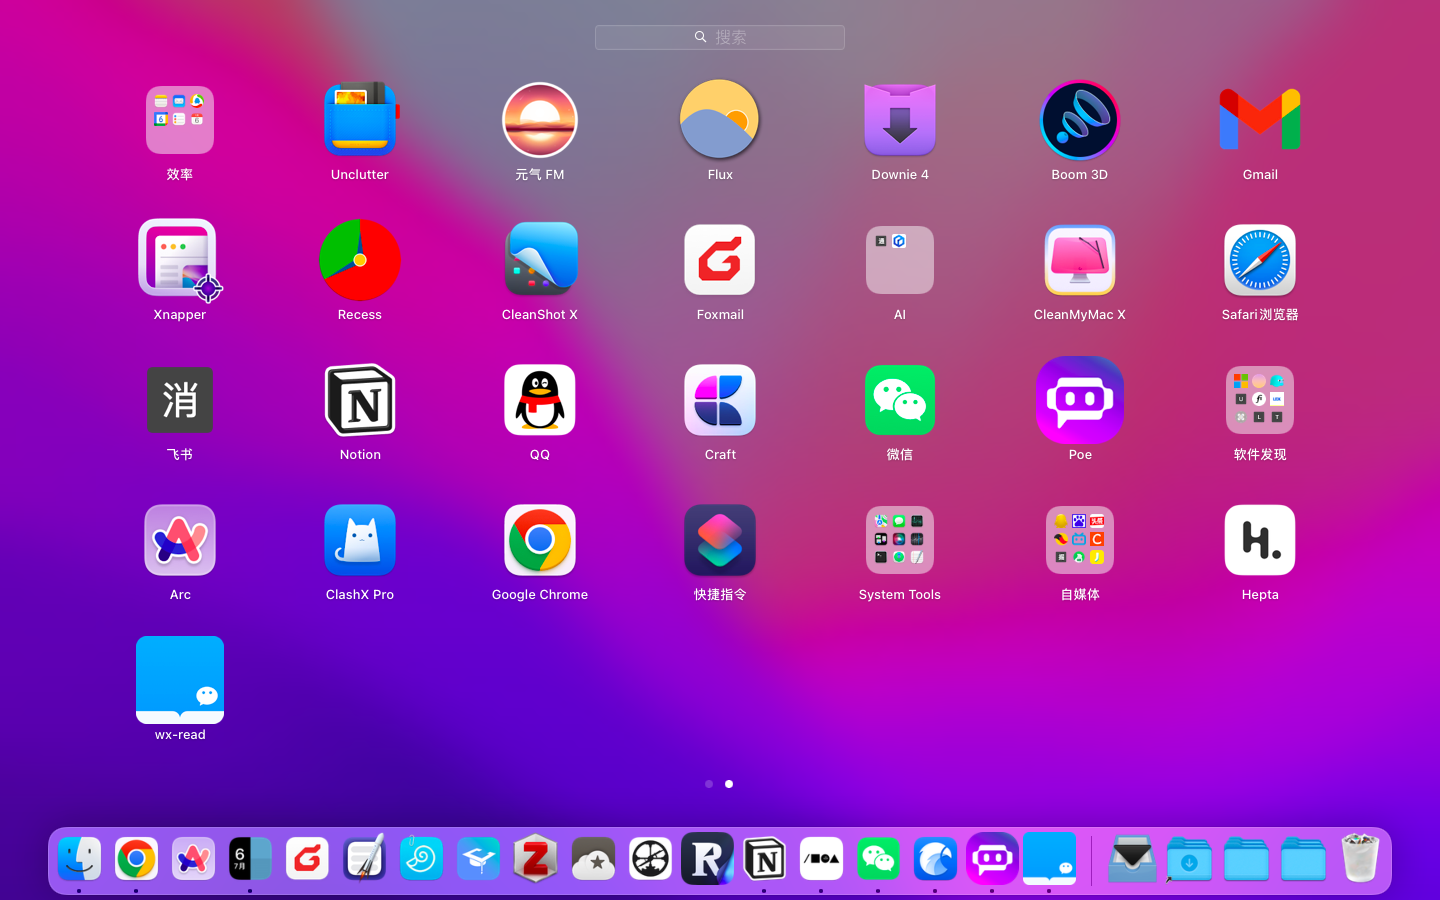Click the paper and pen app in the Dock
This screenshot has width=1440, height=900.
(x=364, y=859)
